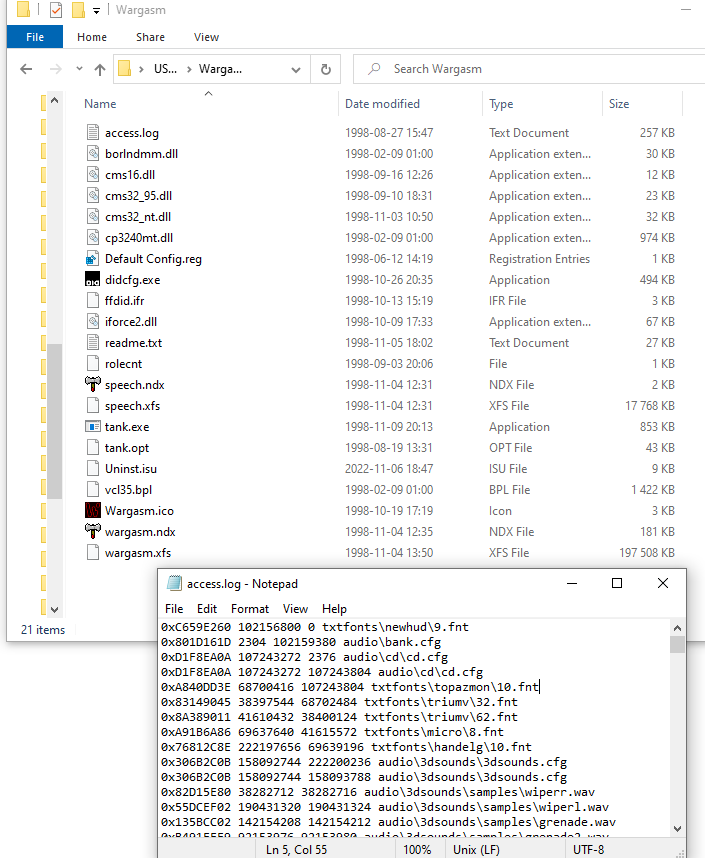Image resolution: width=705 pixels, height=858 pixels.
Task: Switch to the View ribbon tab
Action: click(206, 37)
